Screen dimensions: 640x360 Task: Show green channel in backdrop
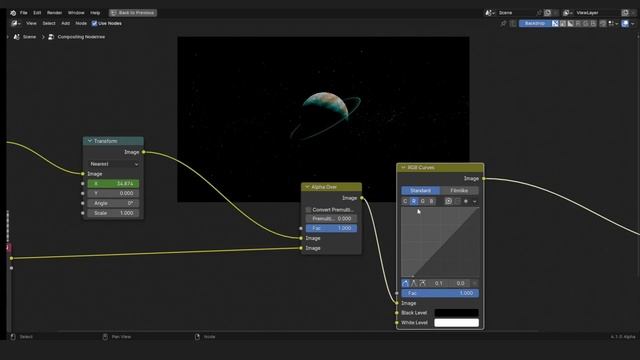click(x=586, y=23)
